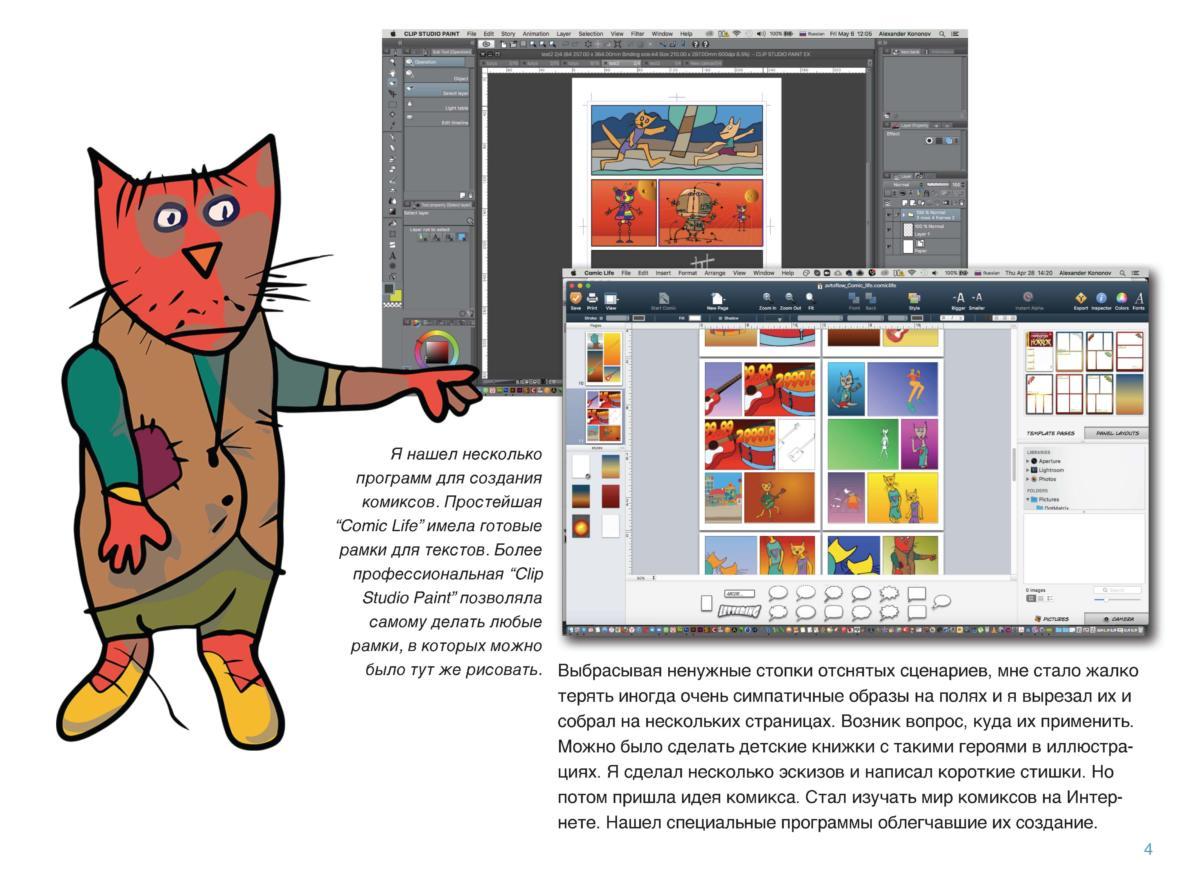Click the search field in Comic Life pictures panel
The height and width of the screenshot is (877, 1200).
click(1117, 590)
